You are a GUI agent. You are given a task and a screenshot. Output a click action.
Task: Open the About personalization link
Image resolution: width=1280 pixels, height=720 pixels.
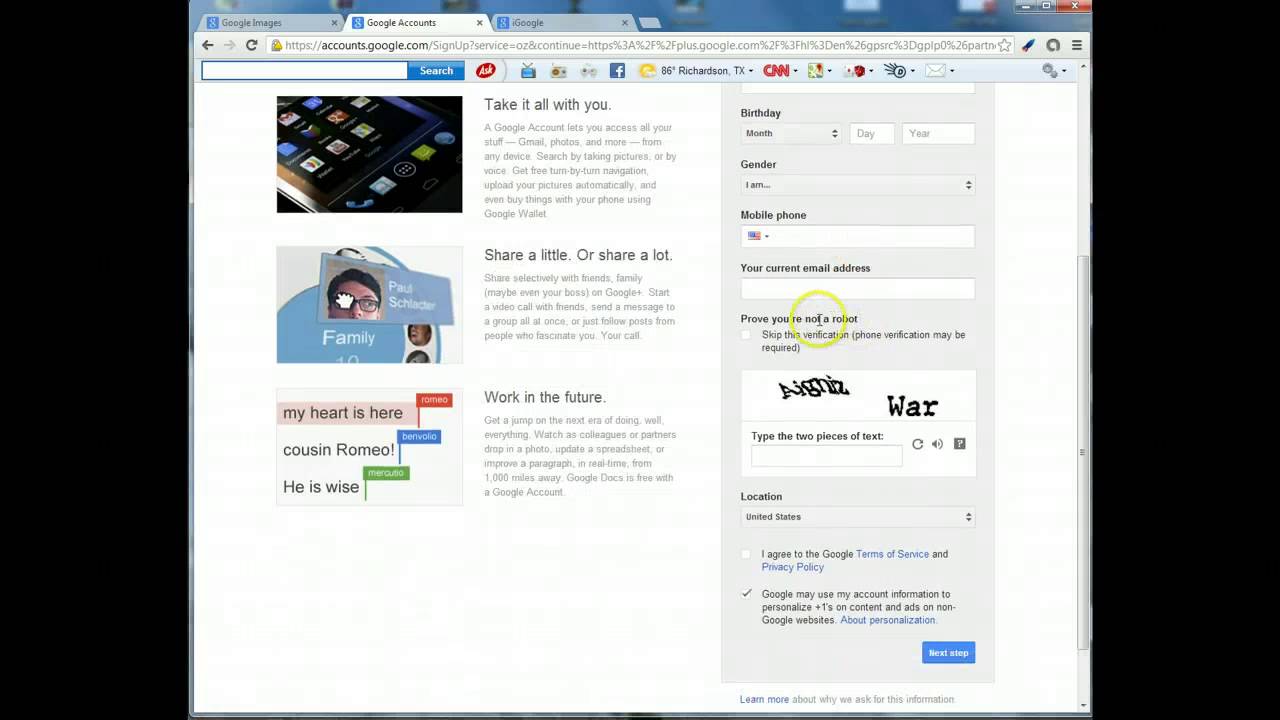pyautogui.click(x=888, y=620)
